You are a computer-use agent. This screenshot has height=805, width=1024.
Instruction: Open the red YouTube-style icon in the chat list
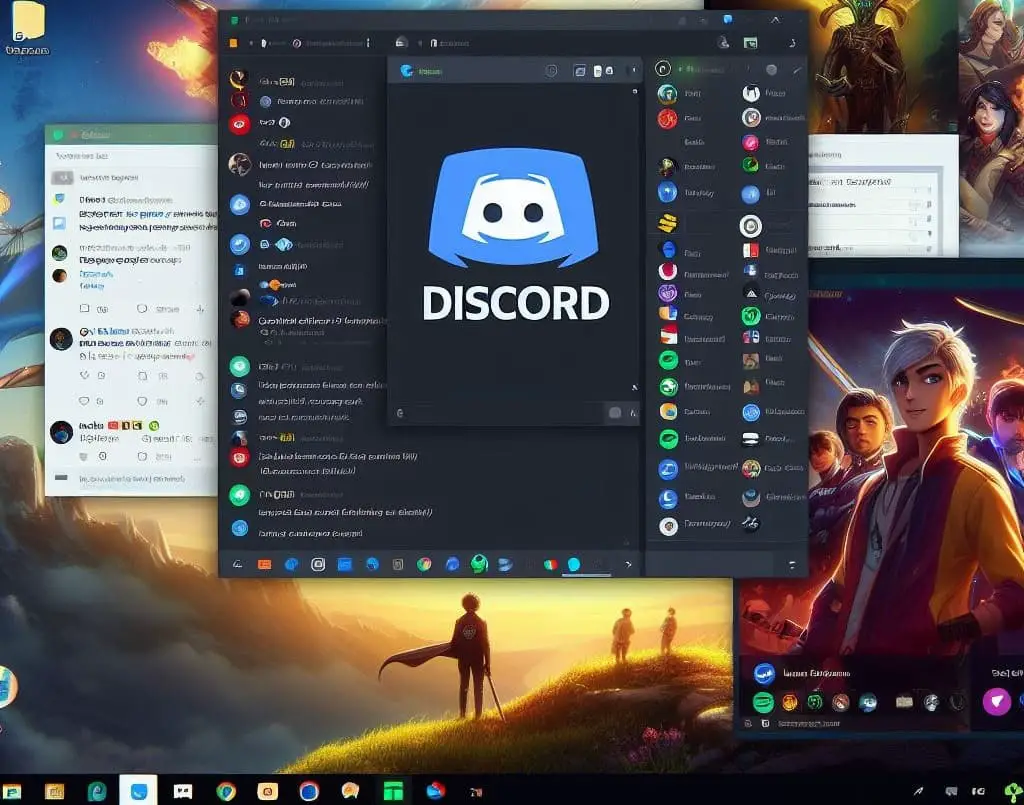(240, 124)
